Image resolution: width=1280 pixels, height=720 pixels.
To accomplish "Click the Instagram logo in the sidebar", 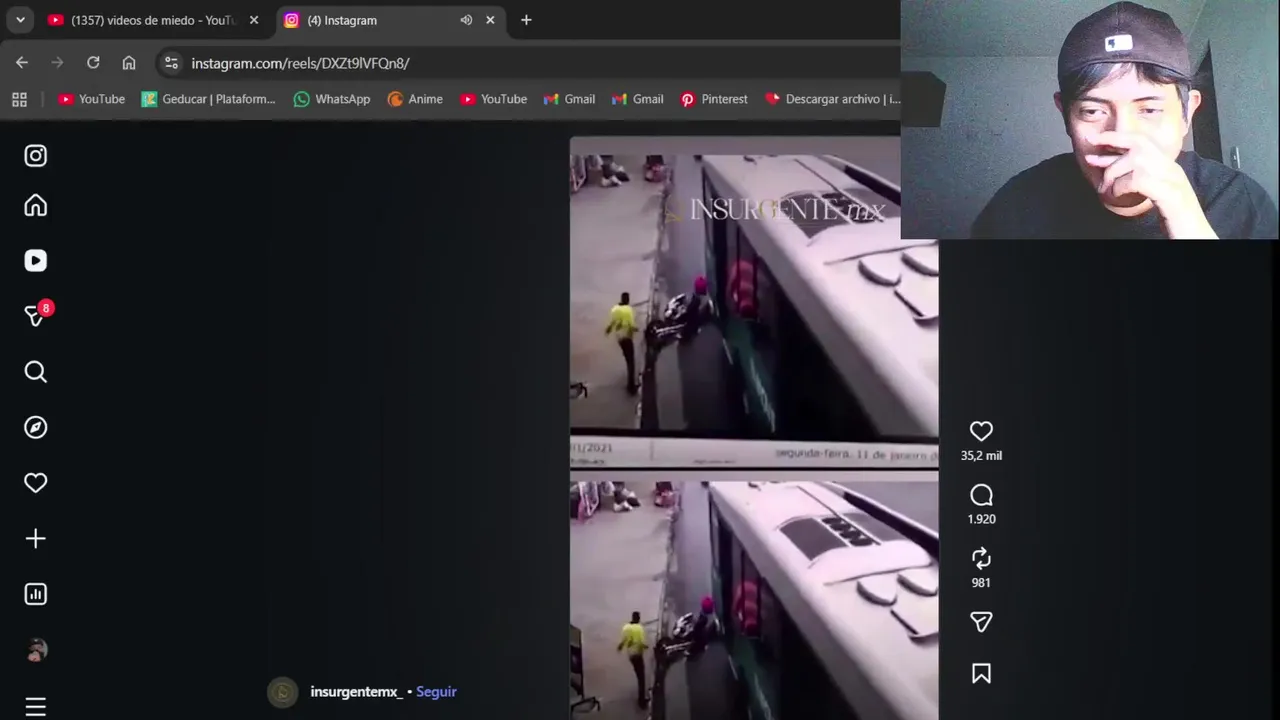I will pyautogui.click(x=36, y=156).
